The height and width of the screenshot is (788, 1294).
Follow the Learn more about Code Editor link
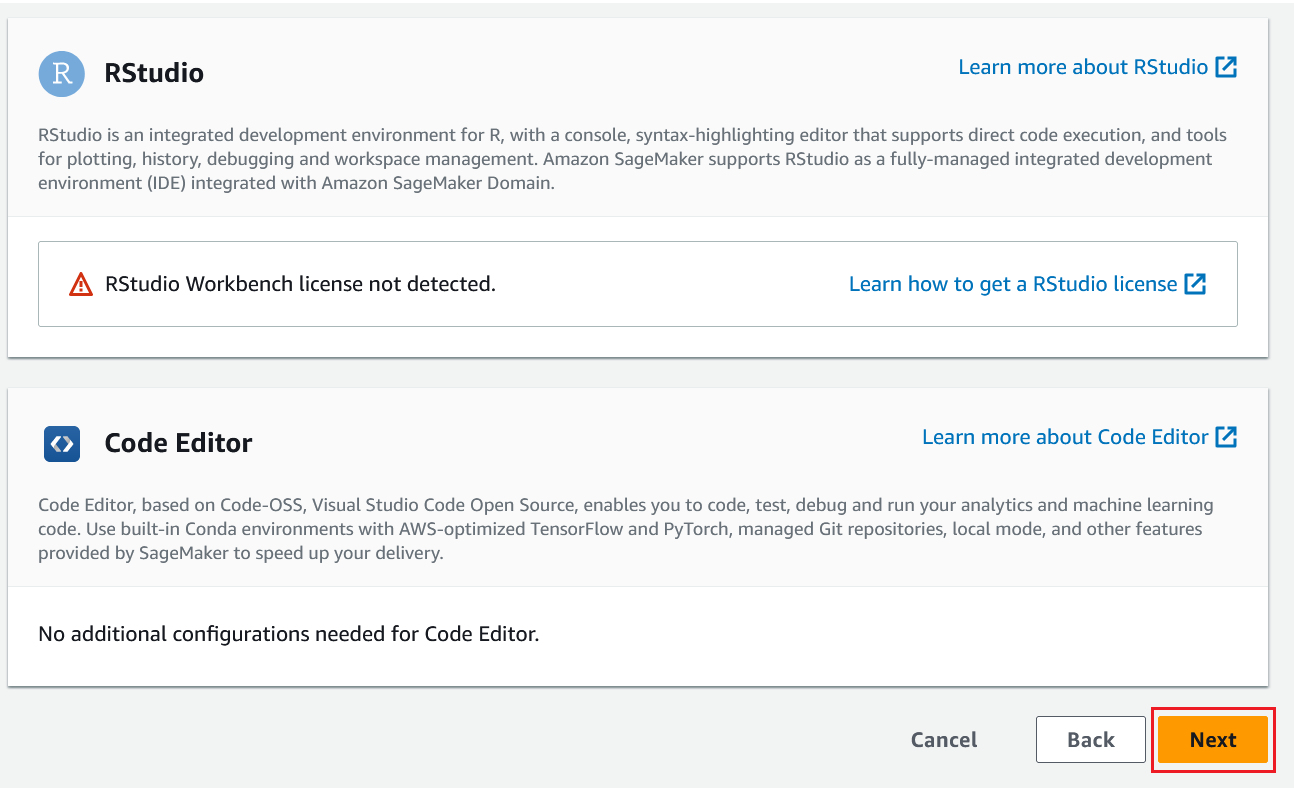click(1065, 437)
